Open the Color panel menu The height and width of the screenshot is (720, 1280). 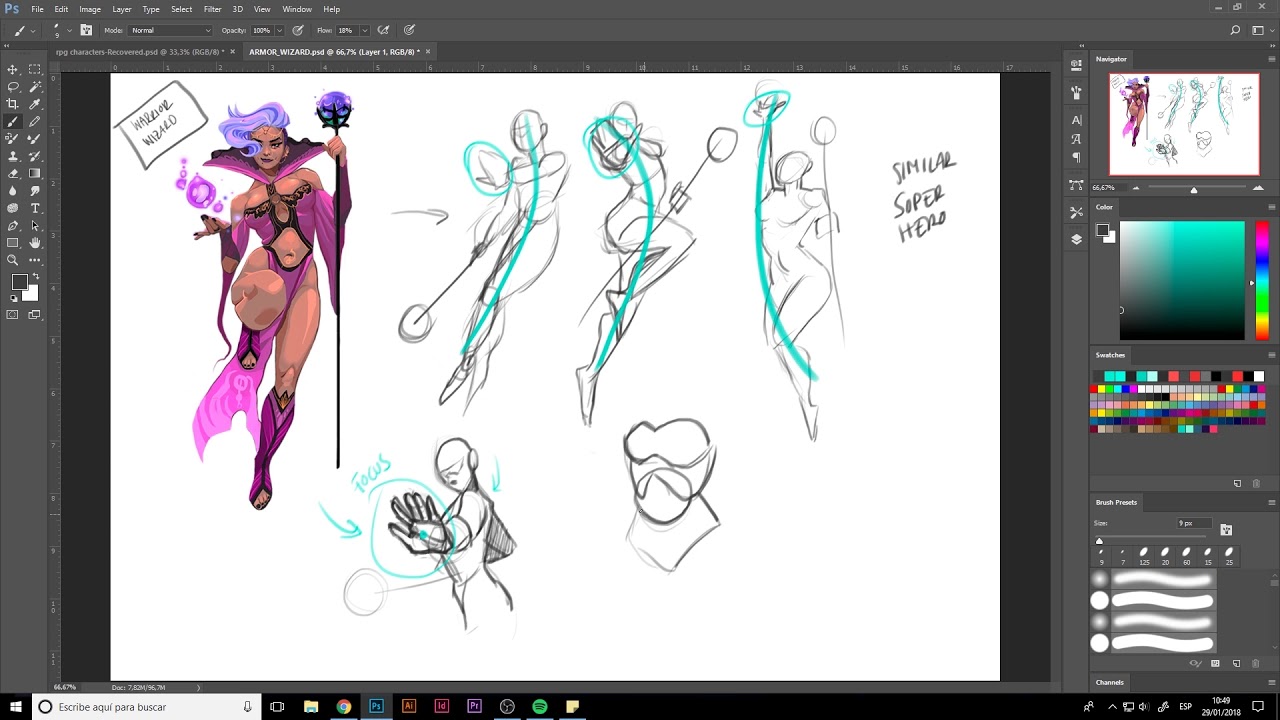click(1272, 207)
